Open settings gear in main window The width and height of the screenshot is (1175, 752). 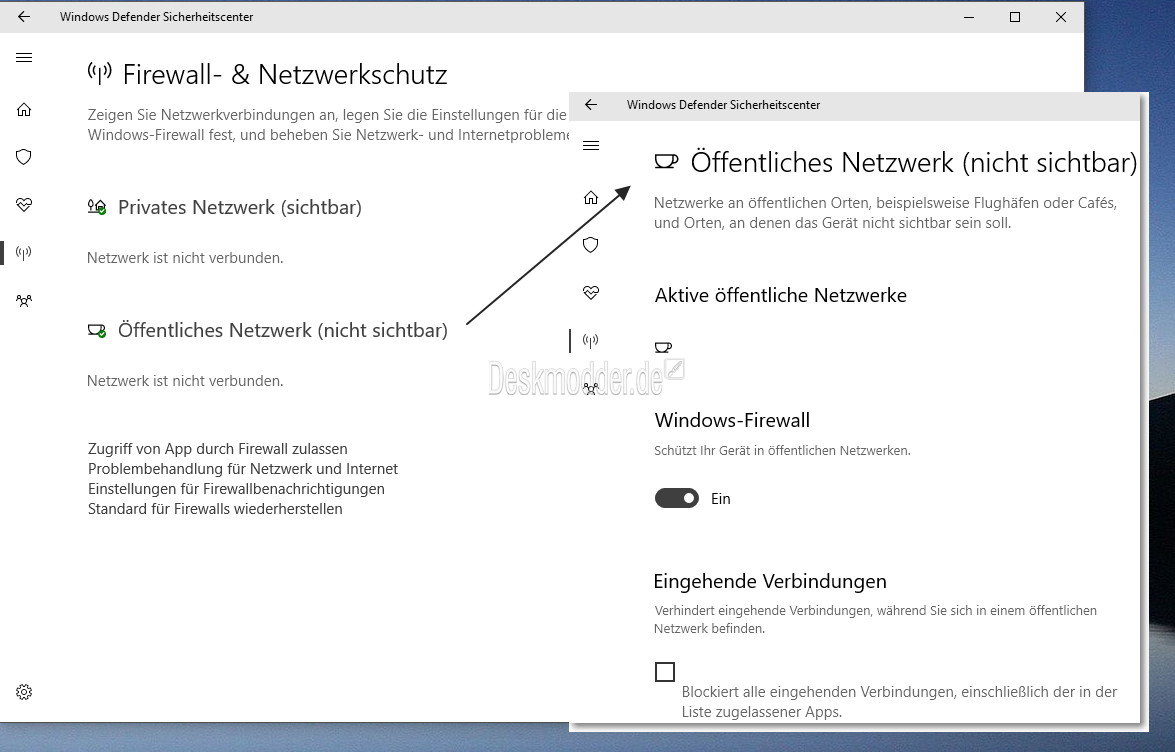(24, 691)
